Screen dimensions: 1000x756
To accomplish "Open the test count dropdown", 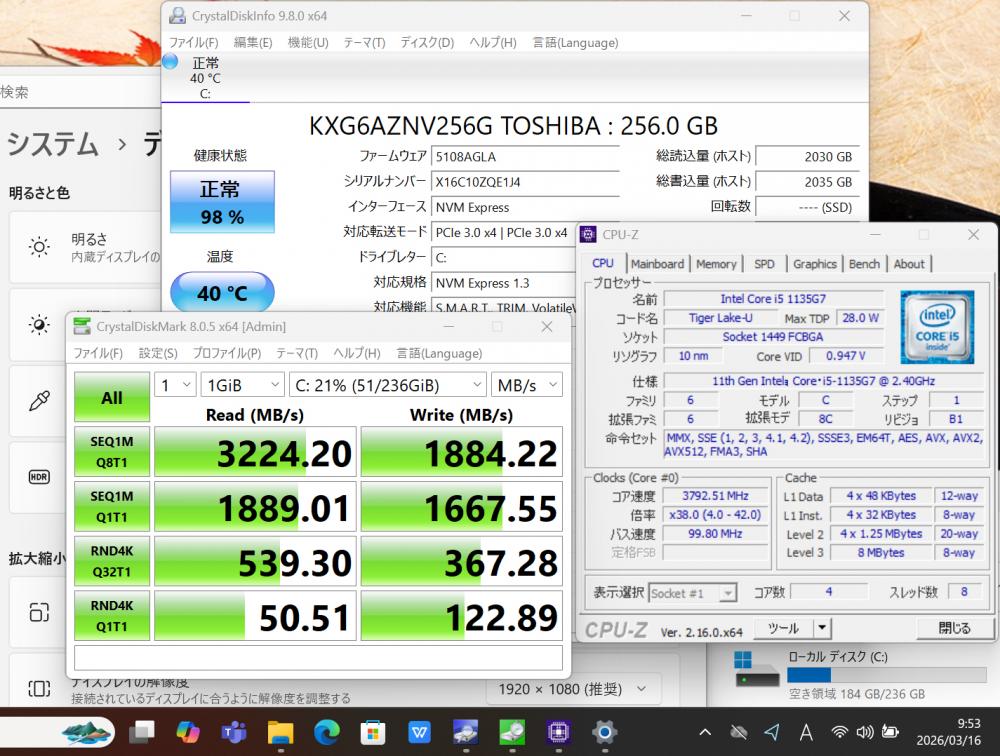I will tap(174, 385).
